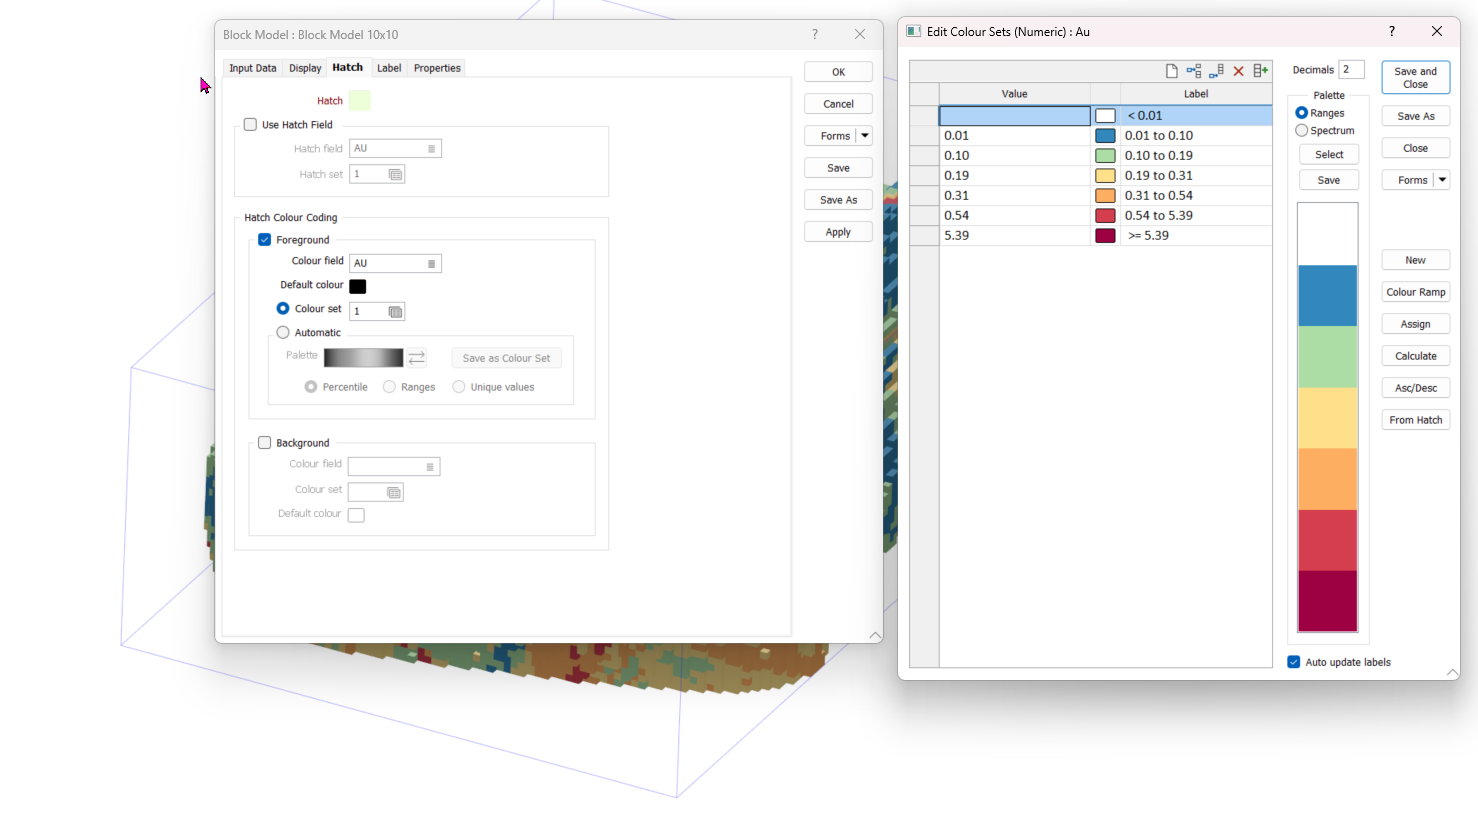Click the insert row above icon
The height and width of the screenshot is (826, 1478).
click(1194, 71)
